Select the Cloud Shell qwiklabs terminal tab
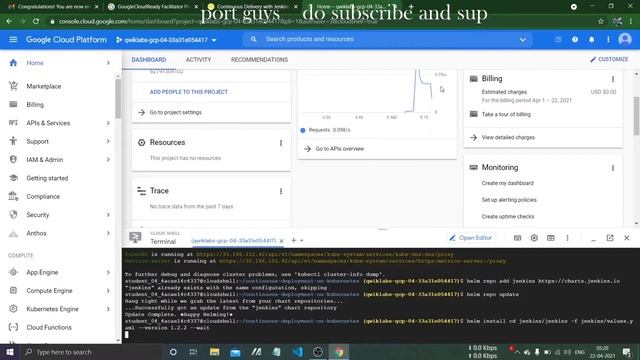This screenshot has width=640, height=360. (x=233, y=241)
